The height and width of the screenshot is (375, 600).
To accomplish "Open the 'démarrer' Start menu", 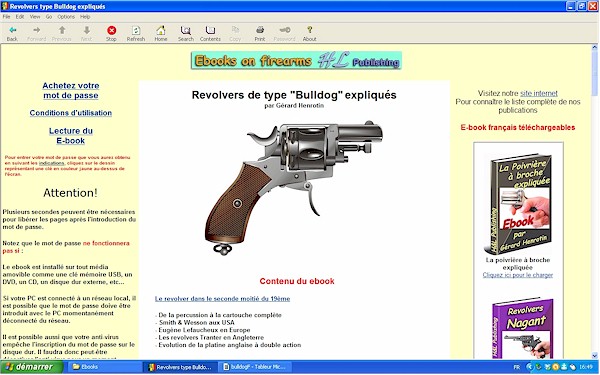I will click(31, 367).
